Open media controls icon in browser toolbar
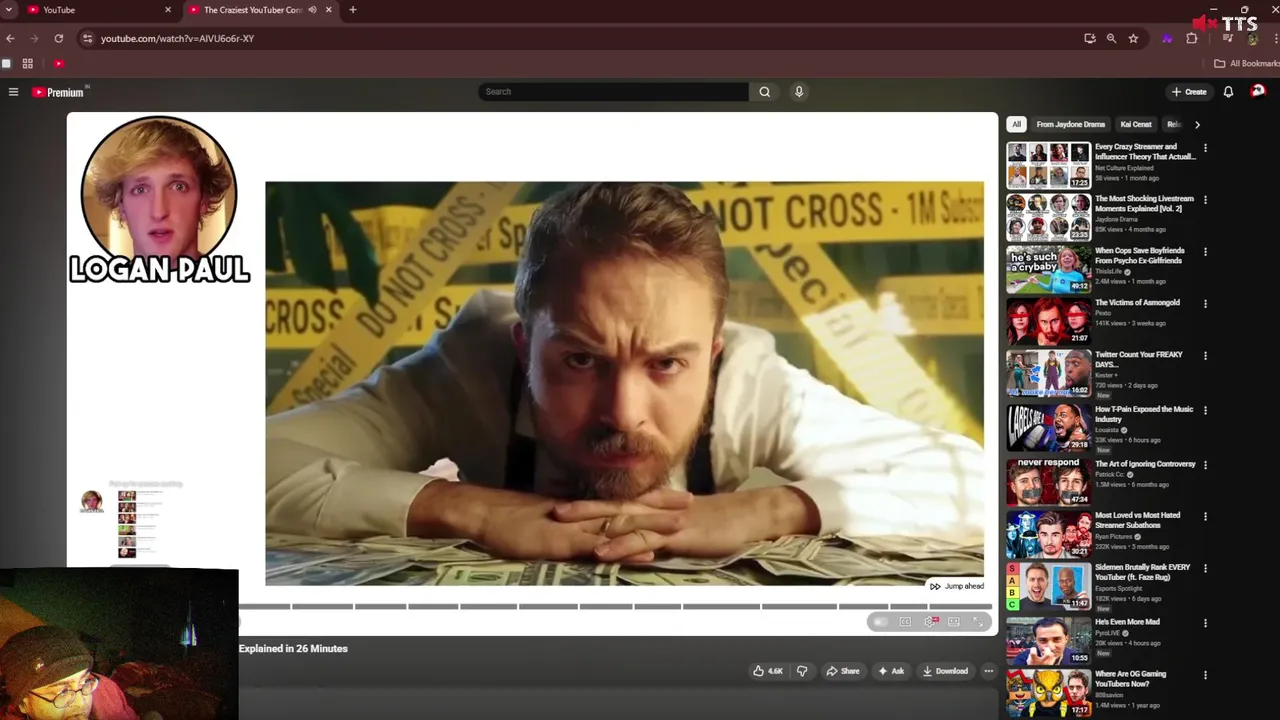The image size is (1280, 720). coord(1228,38)
